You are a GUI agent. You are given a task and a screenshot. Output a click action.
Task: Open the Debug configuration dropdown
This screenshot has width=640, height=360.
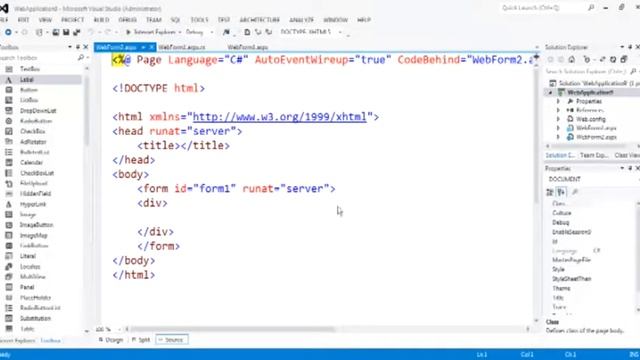pos(200,32)
